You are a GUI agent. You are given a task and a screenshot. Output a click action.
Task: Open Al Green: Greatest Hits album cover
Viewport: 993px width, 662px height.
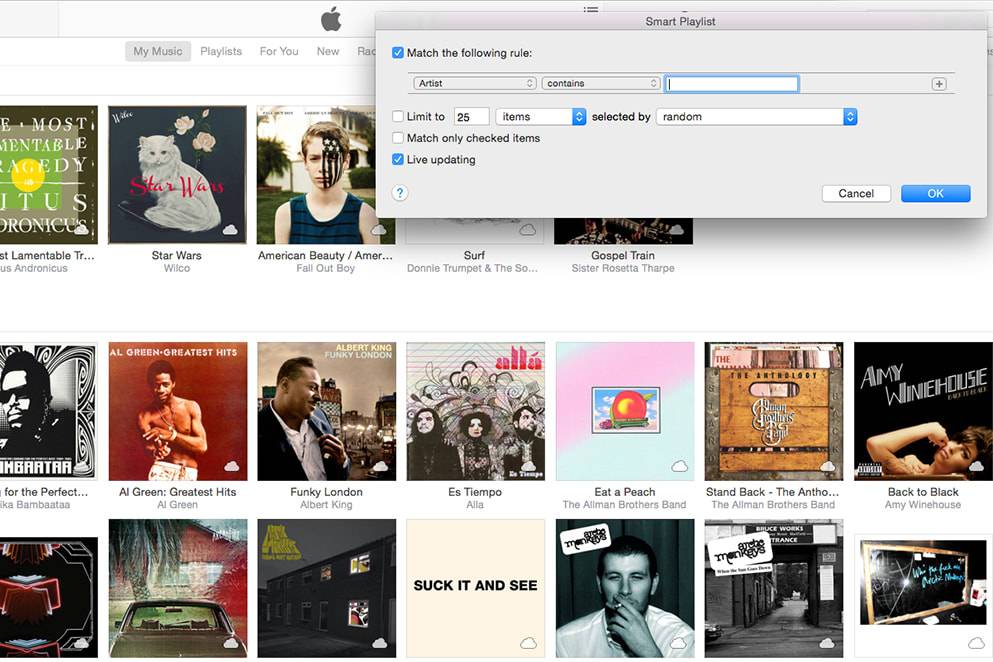coord(178,411)
